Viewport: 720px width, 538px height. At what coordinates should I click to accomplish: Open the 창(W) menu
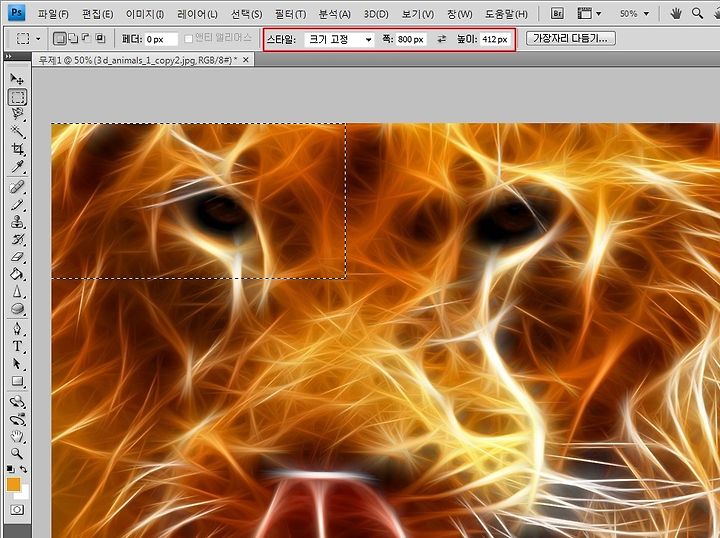pyautogui.click(x=459, y=14)
